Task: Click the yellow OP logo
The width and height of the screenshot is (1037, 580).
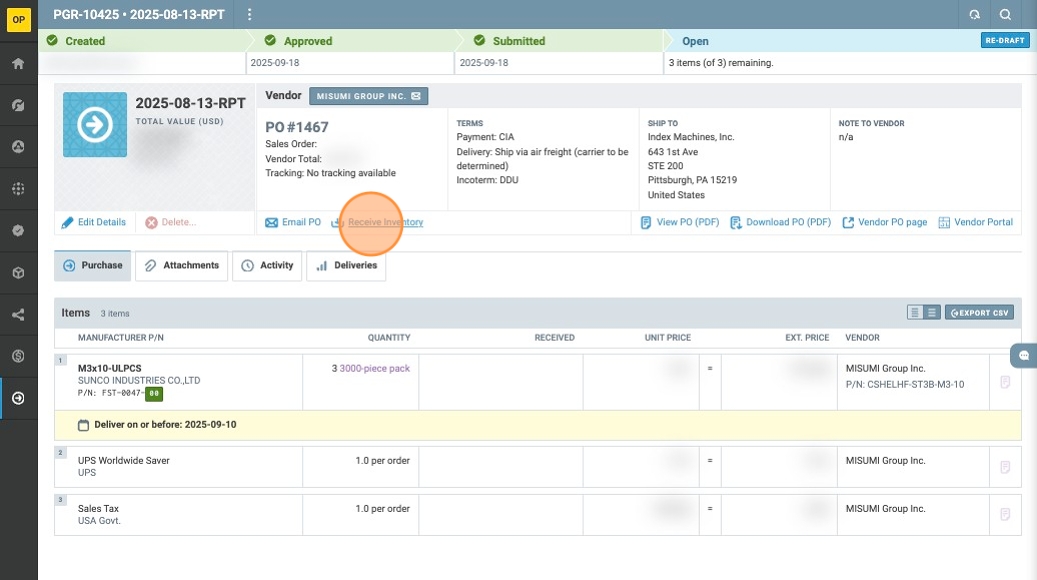Action: (18, 19)
